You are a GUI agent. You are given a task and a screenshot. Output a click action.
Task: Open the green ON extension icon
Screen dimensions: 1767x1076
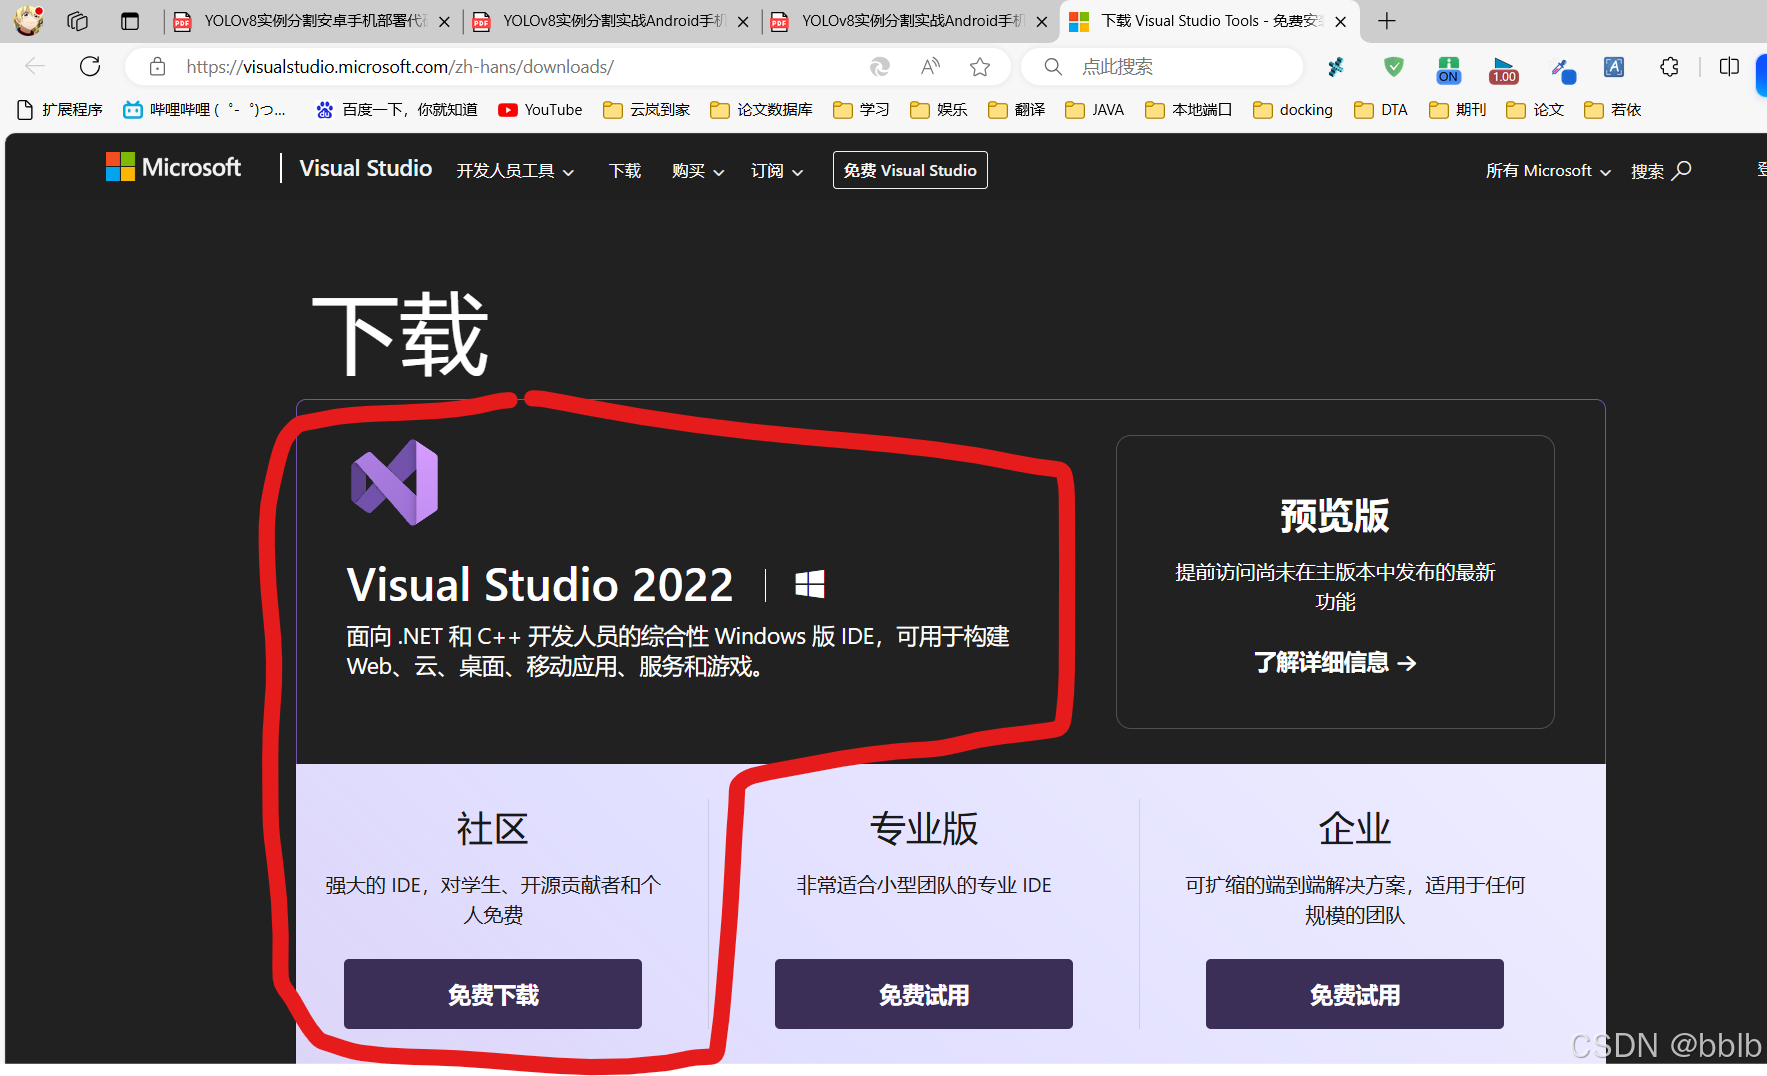coord(1448,69)
